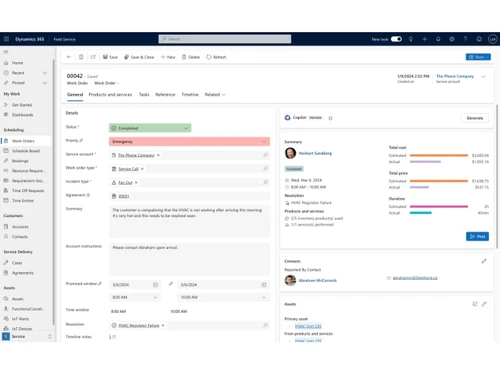The width and height of the screenshot is (500, 375).
Task: Click the Save button
Action: pos(110,57)
